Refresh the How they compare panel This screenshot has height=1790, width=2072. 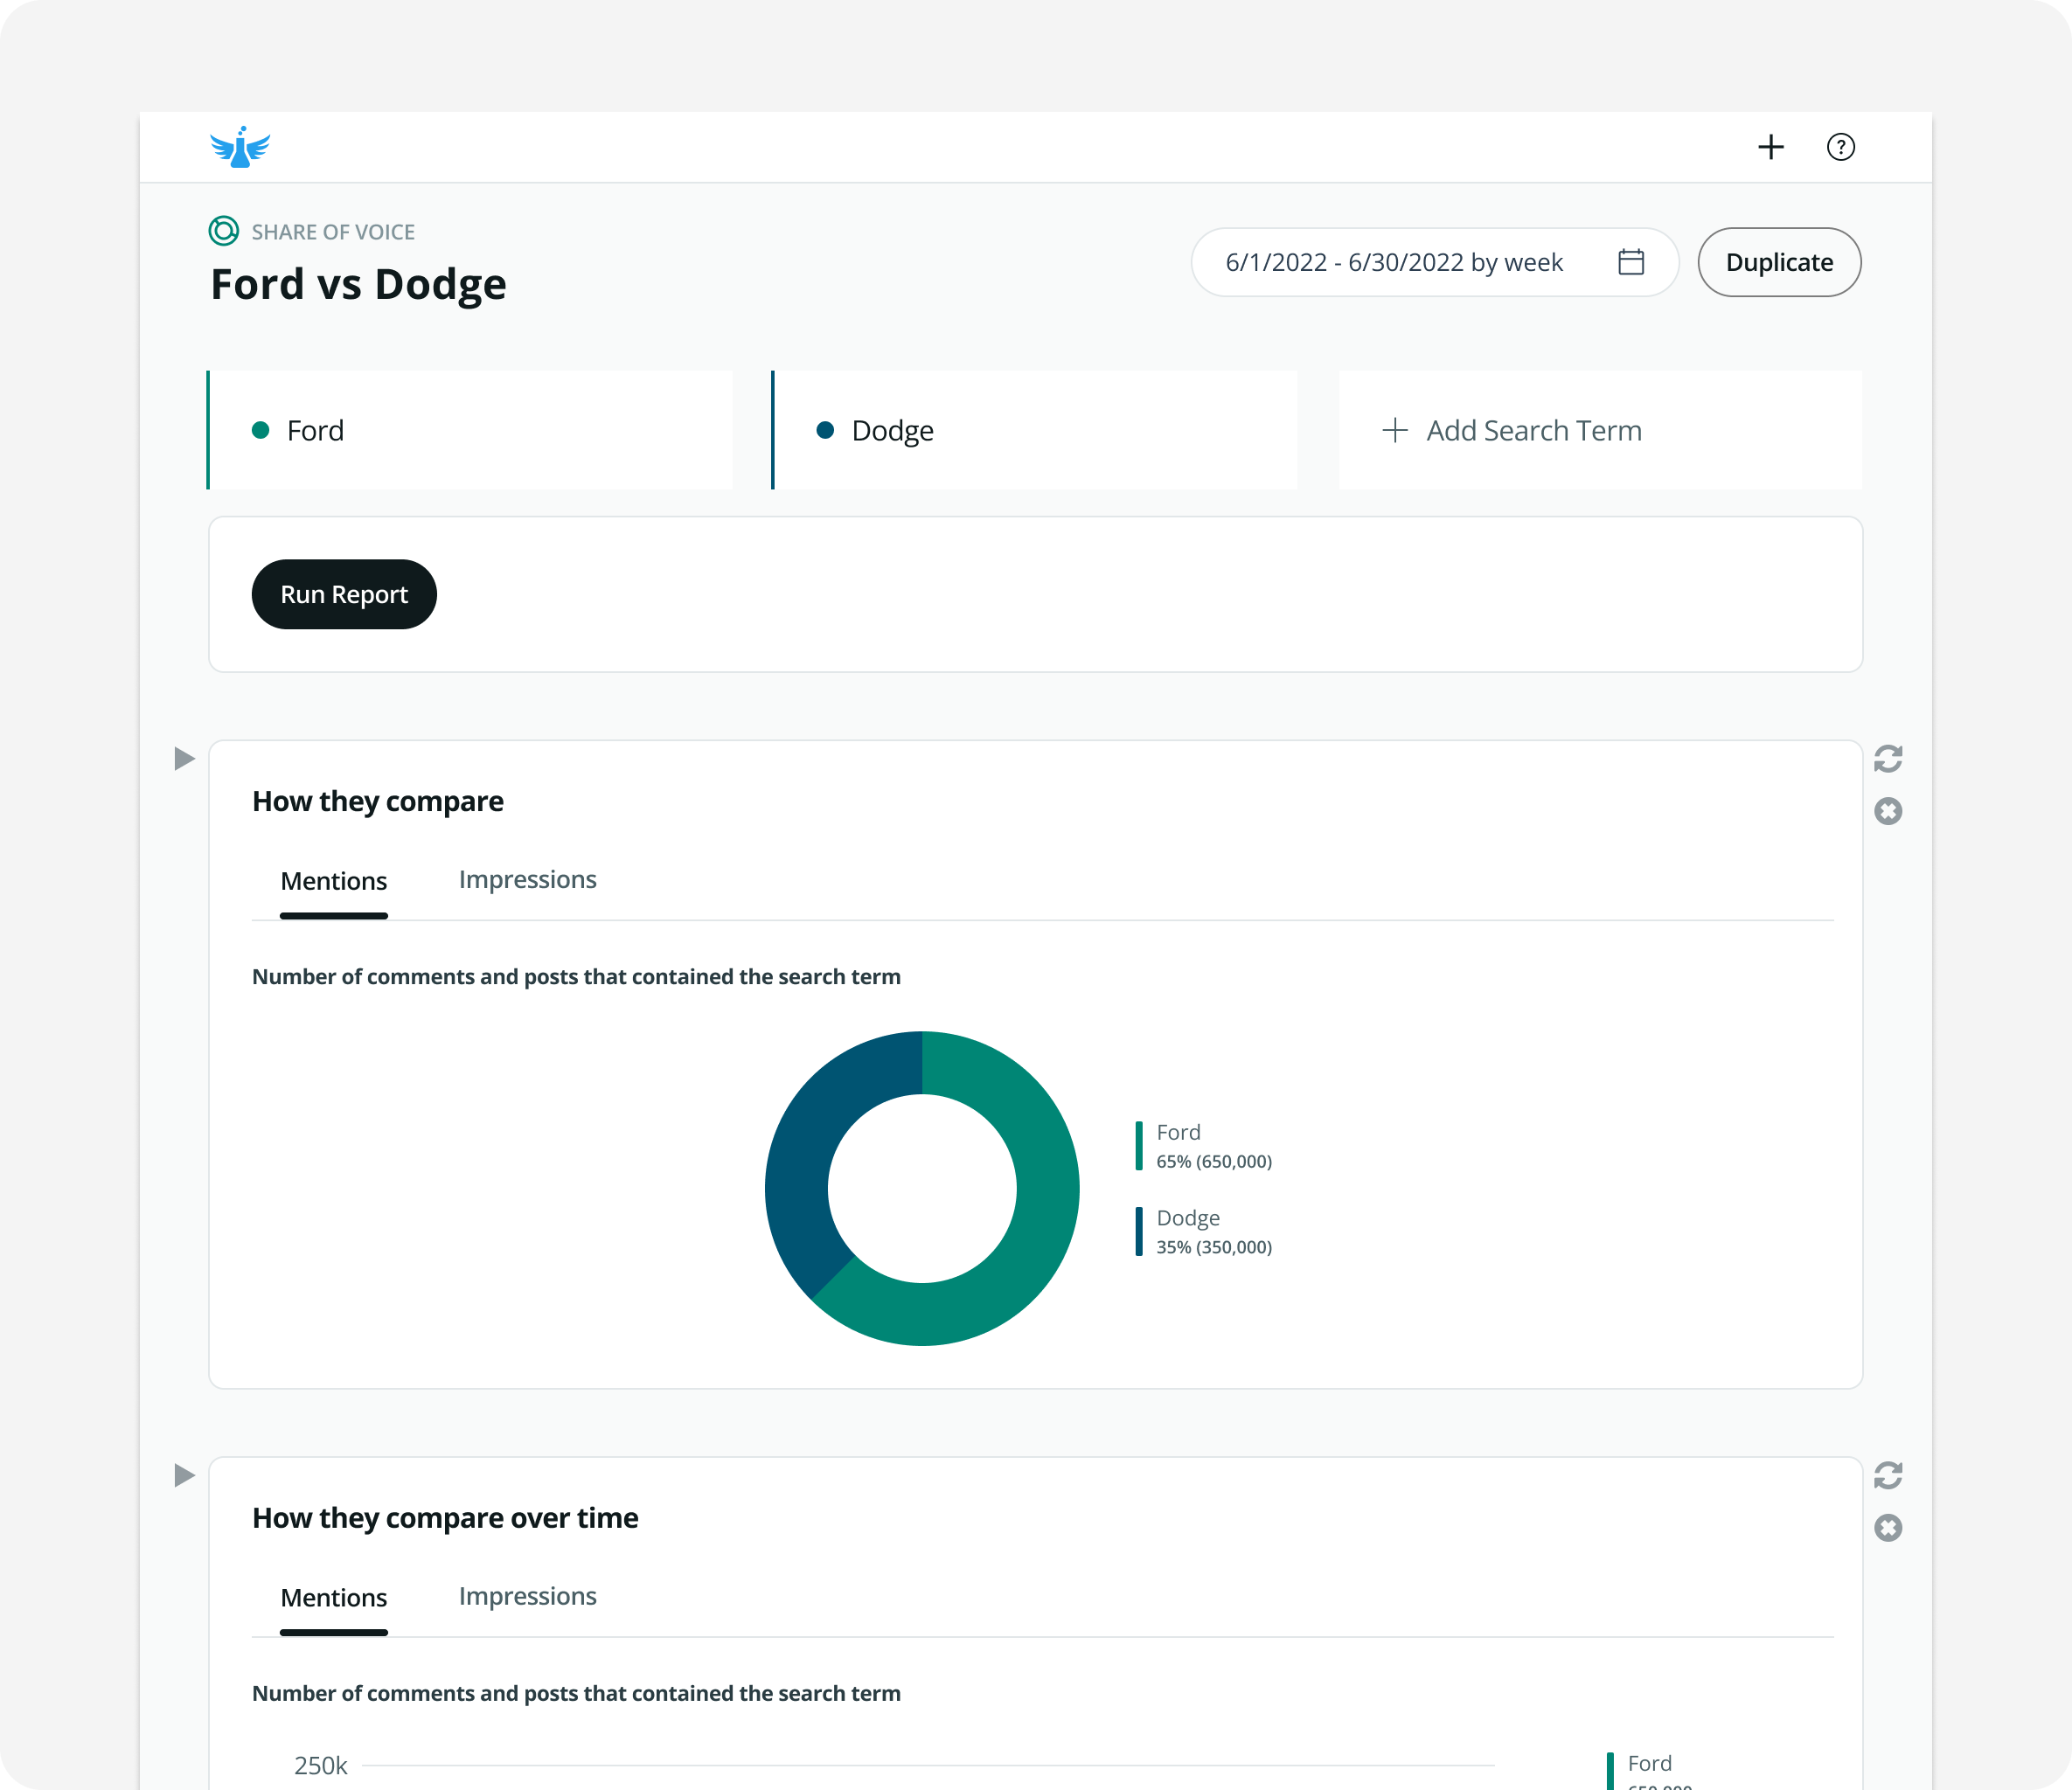1888,759
